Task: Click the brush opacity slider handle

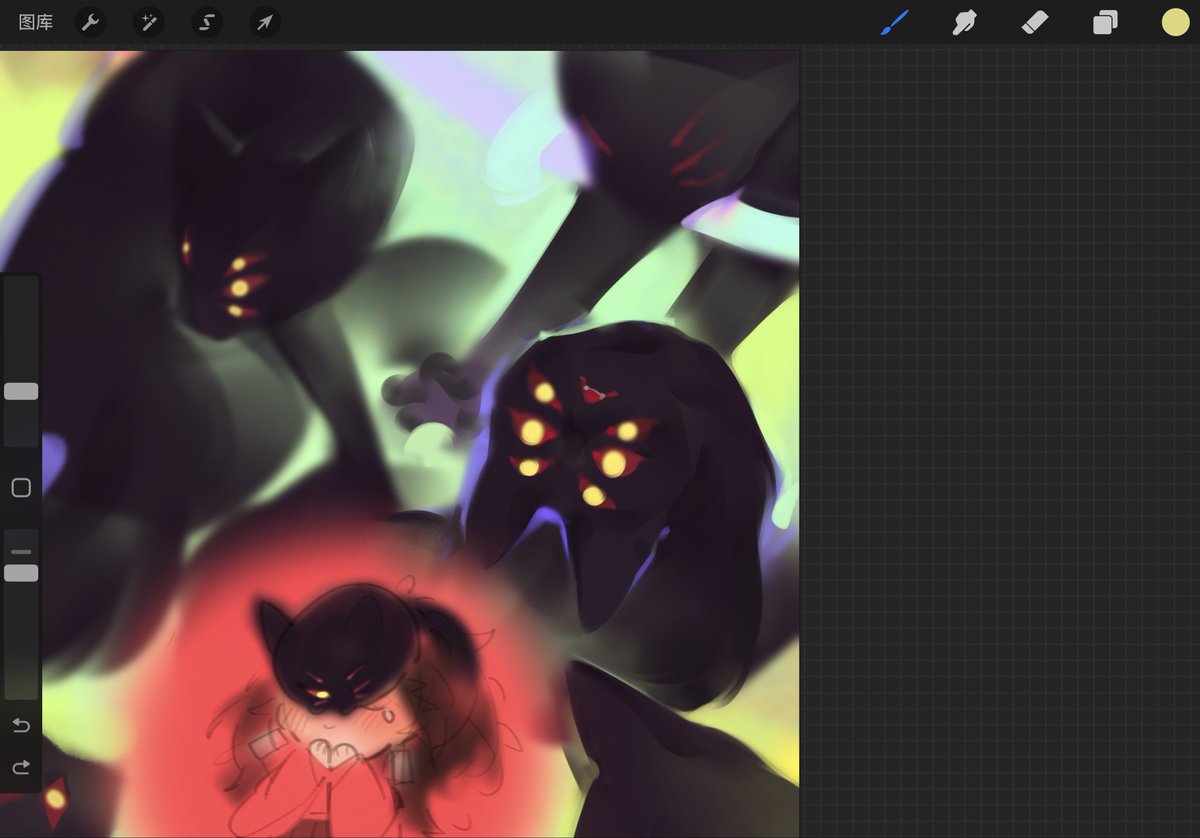Action: point(21,573)
